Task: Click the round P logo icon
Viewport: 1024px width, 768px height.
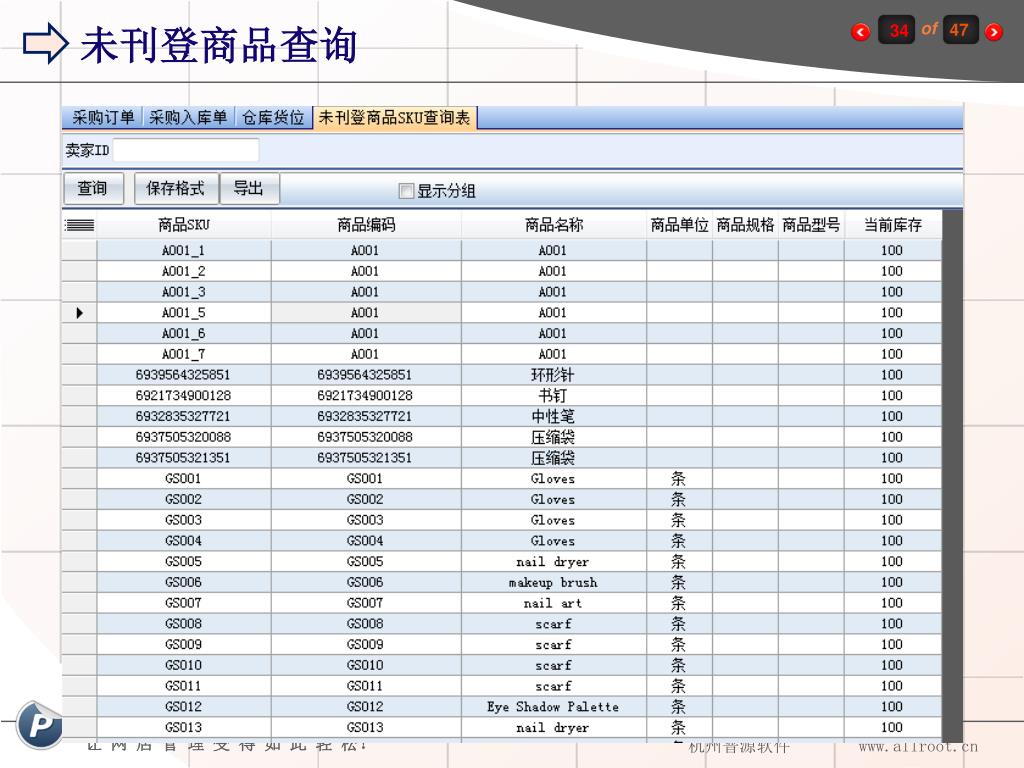Action: (x=39, y=724)
